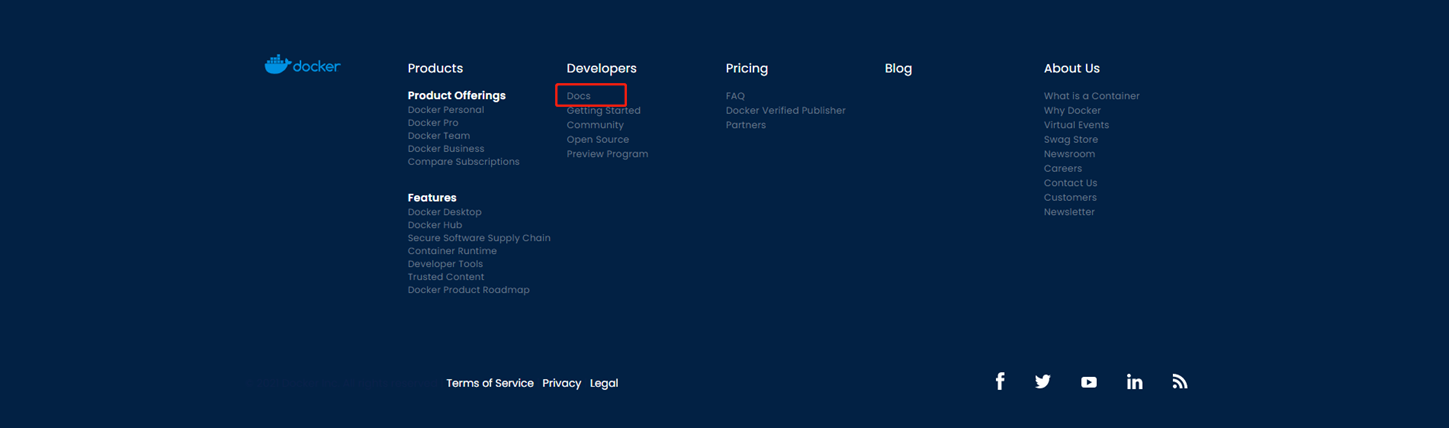Screen dimensions: 1449x428
Task: Click the Docker Verified Publisher link
Action: 785,111
